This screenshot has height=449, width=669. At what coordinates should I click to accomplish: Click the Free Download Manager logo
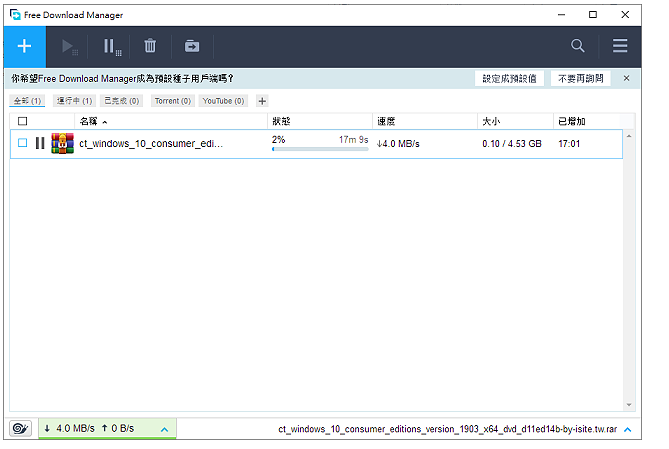[x=15, y=15]
